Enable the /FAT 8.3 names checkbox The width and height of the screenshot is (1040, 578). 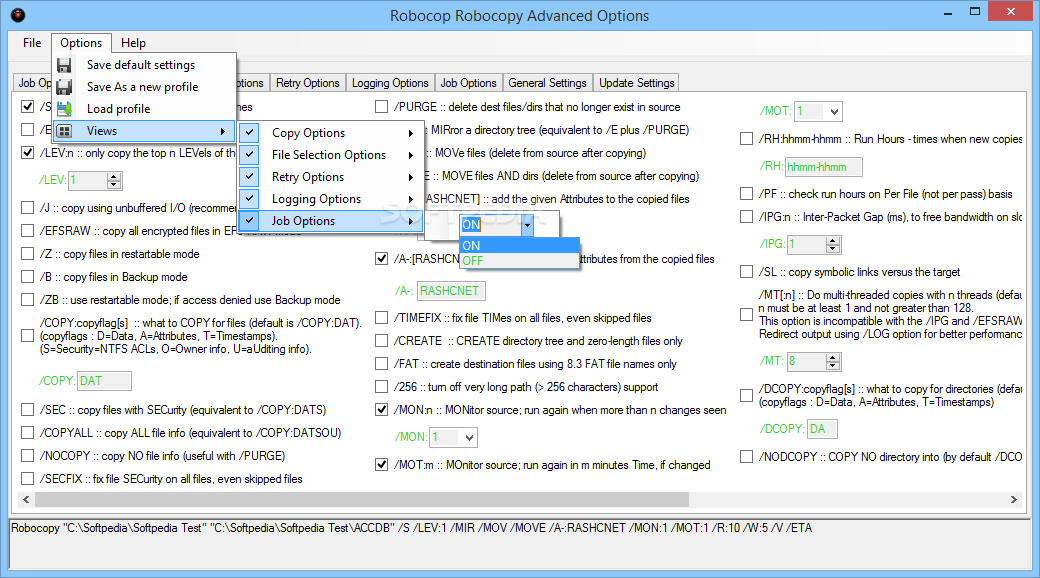click(x=381, y=364)
